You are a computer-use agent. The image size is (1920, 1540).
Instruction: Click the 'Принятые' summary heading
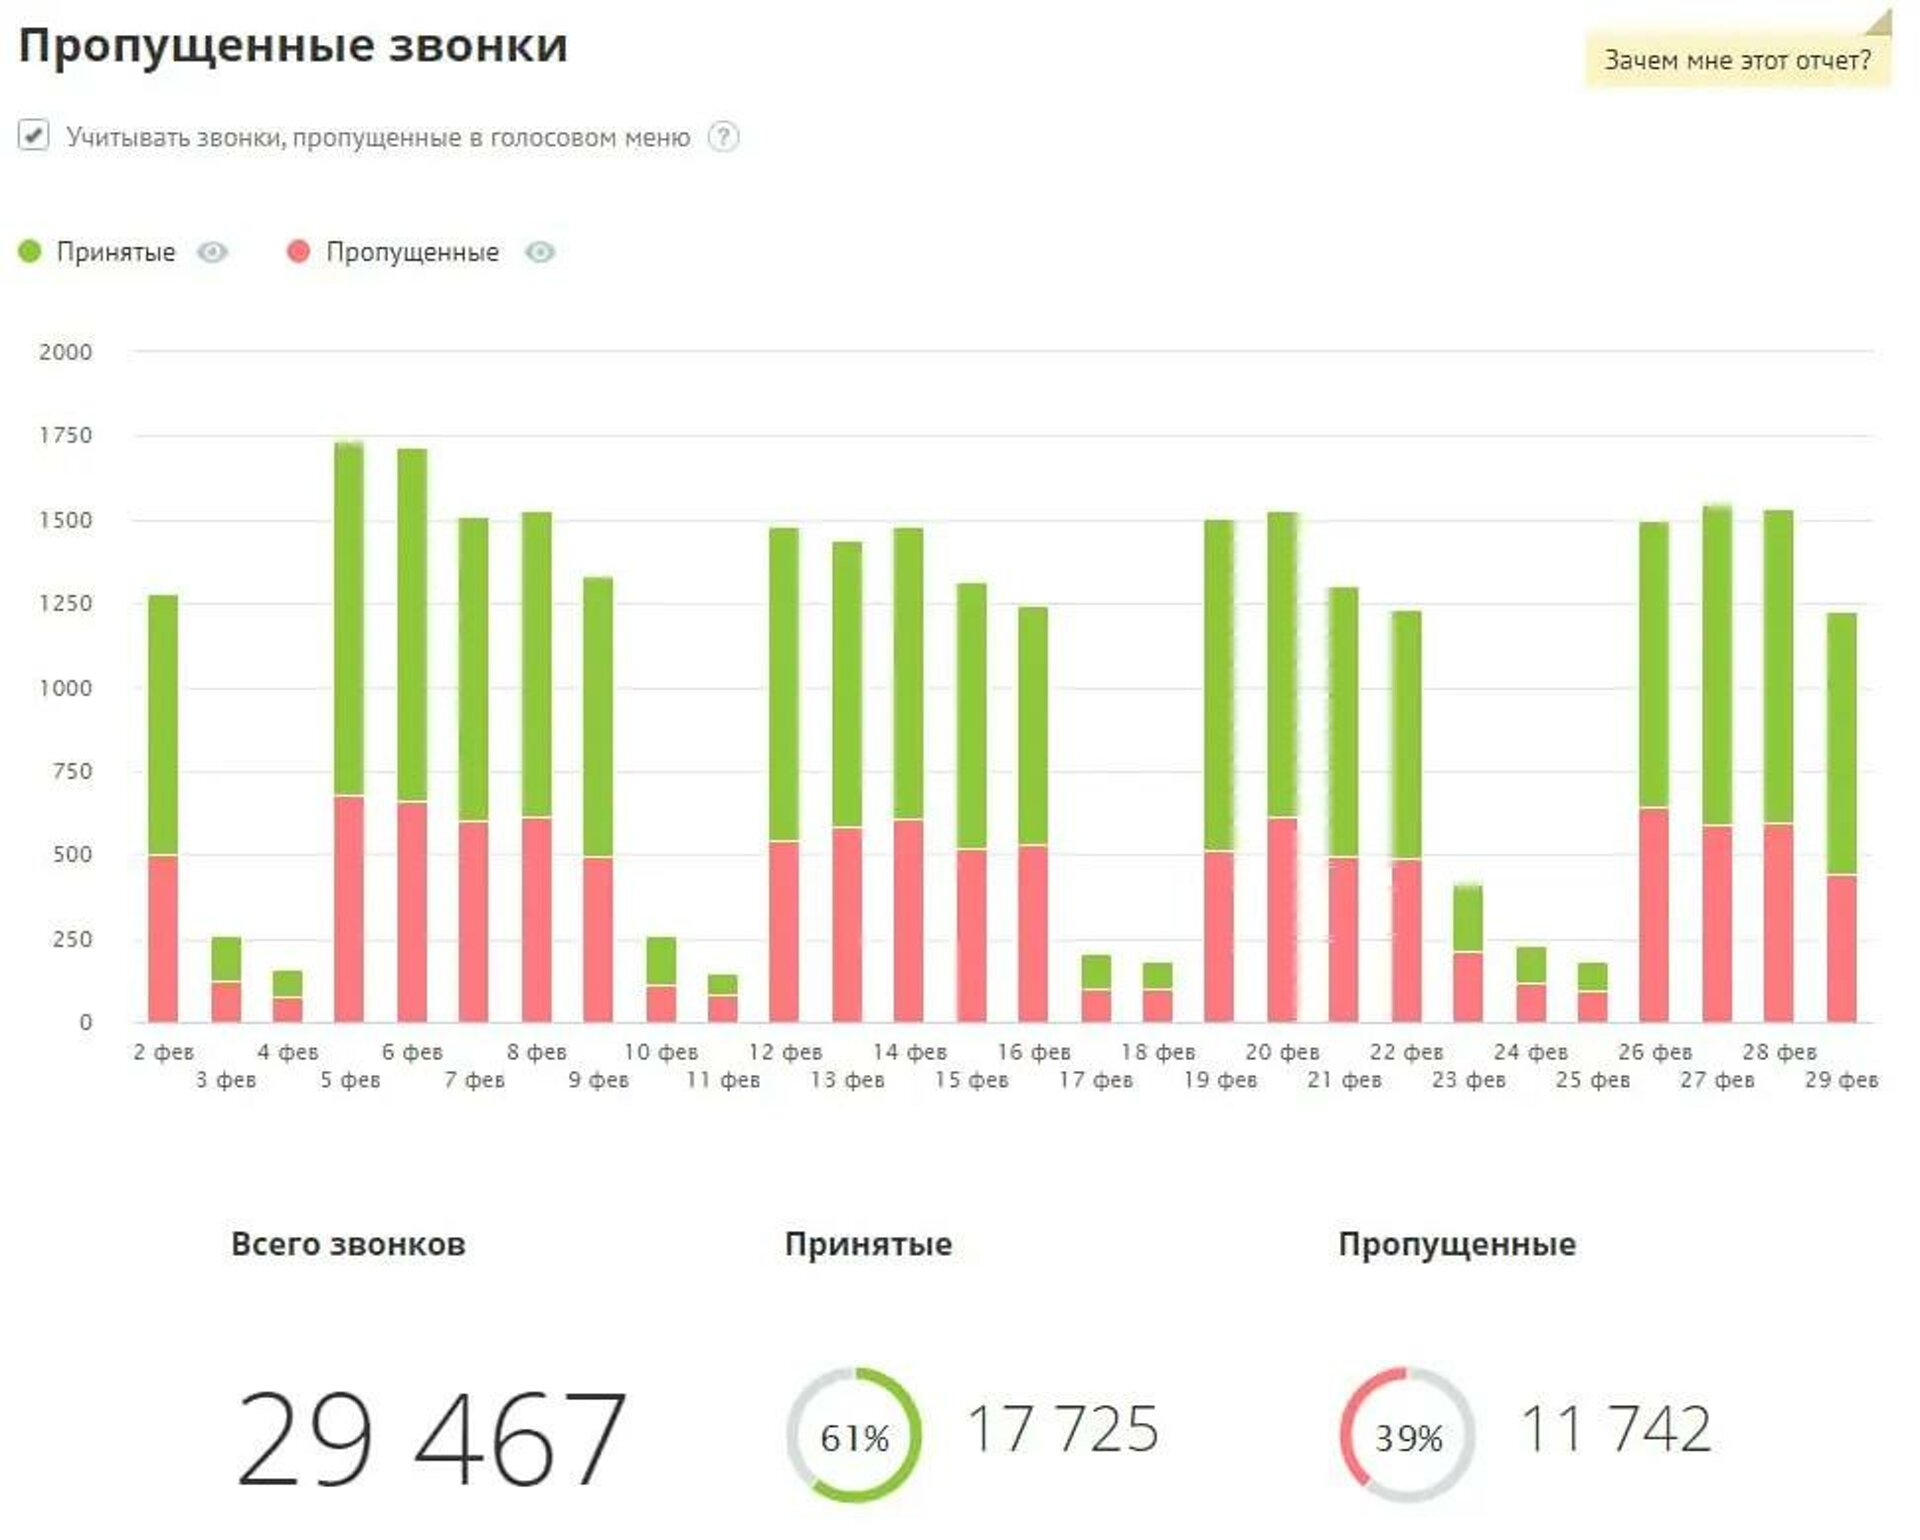tap(868, 1245)
